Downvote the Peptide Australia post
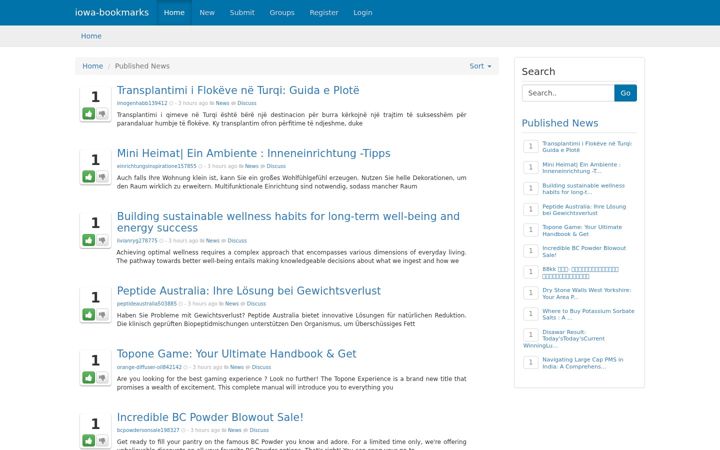 102,315
